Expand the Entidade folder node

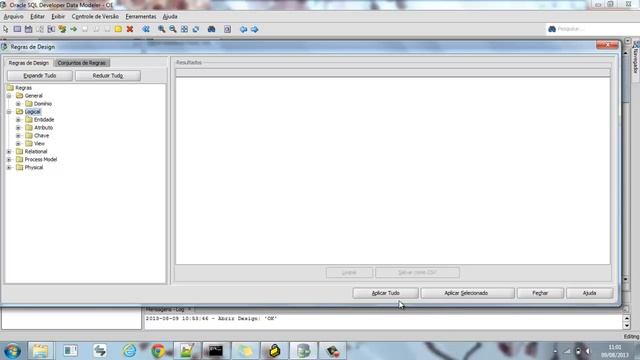(x=18, y=120)
